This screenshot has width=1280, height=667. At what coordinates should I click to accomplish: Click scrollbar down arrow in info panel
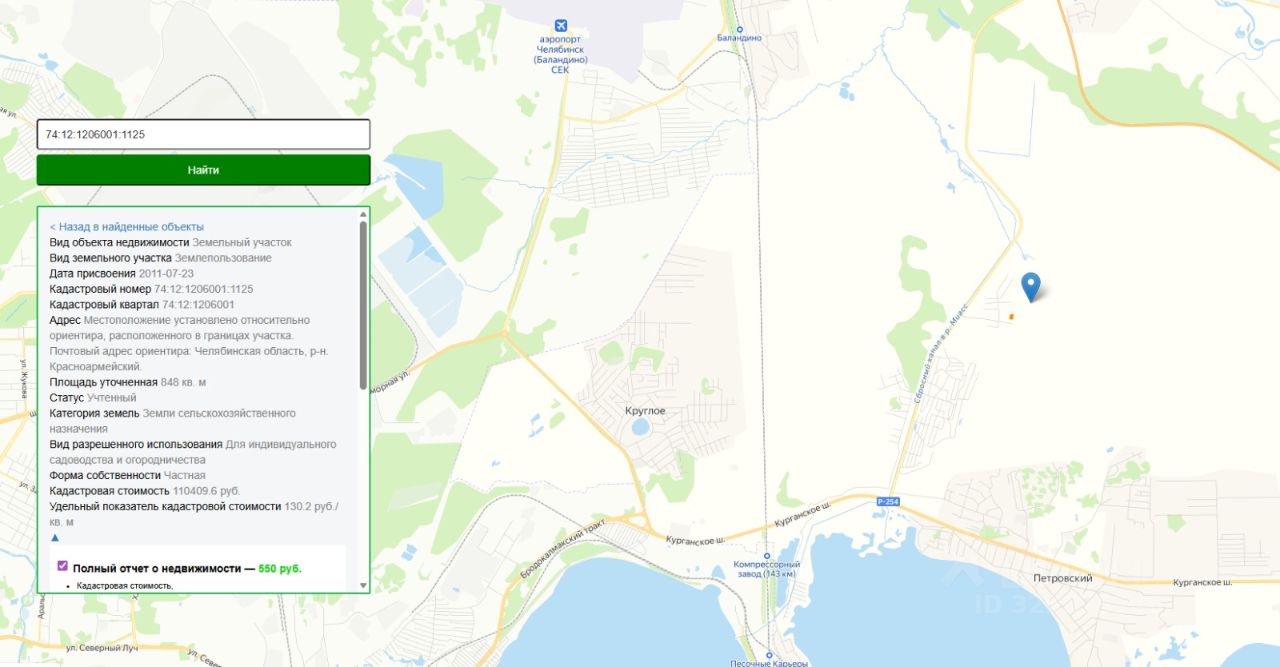pyautogui.click(x=363, y=585)
